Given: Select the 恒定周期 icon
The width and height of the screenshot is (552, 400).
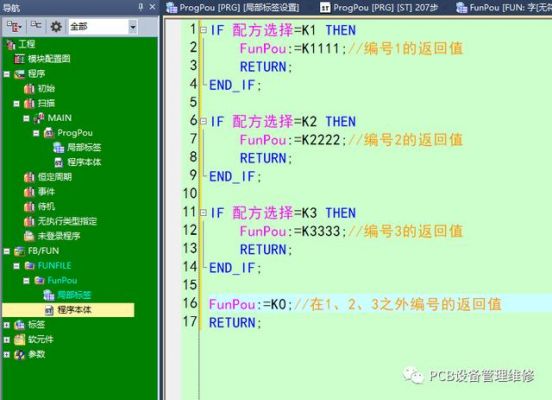Looking at the screenshot, I should (29, 177).
